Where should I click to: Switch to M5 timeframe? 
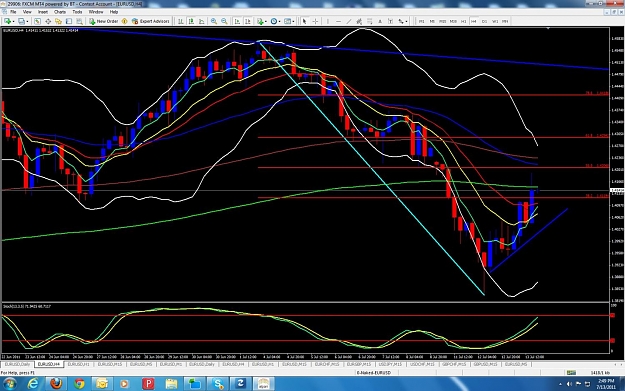[x=432, y=21]
